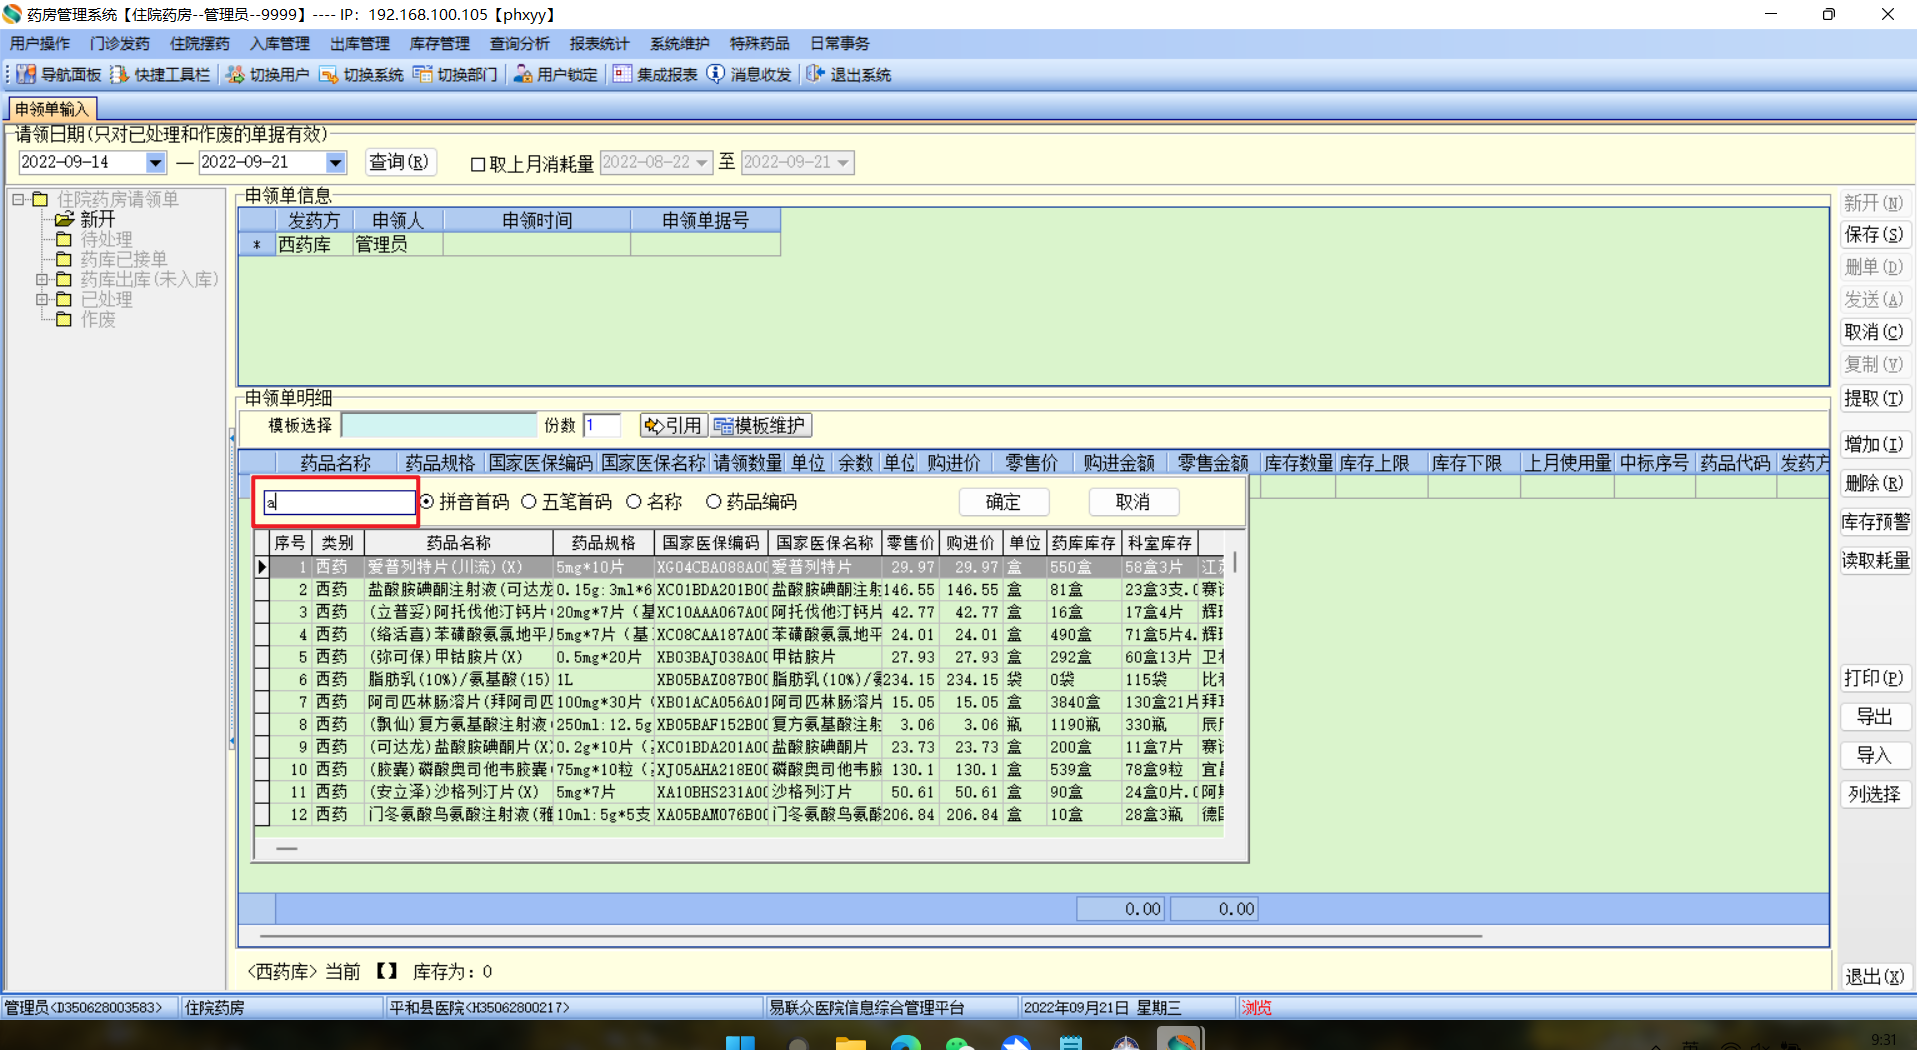Click the 份数 copies input field
Viewport: 1917px width, 1050px height.
pos(602,425)
